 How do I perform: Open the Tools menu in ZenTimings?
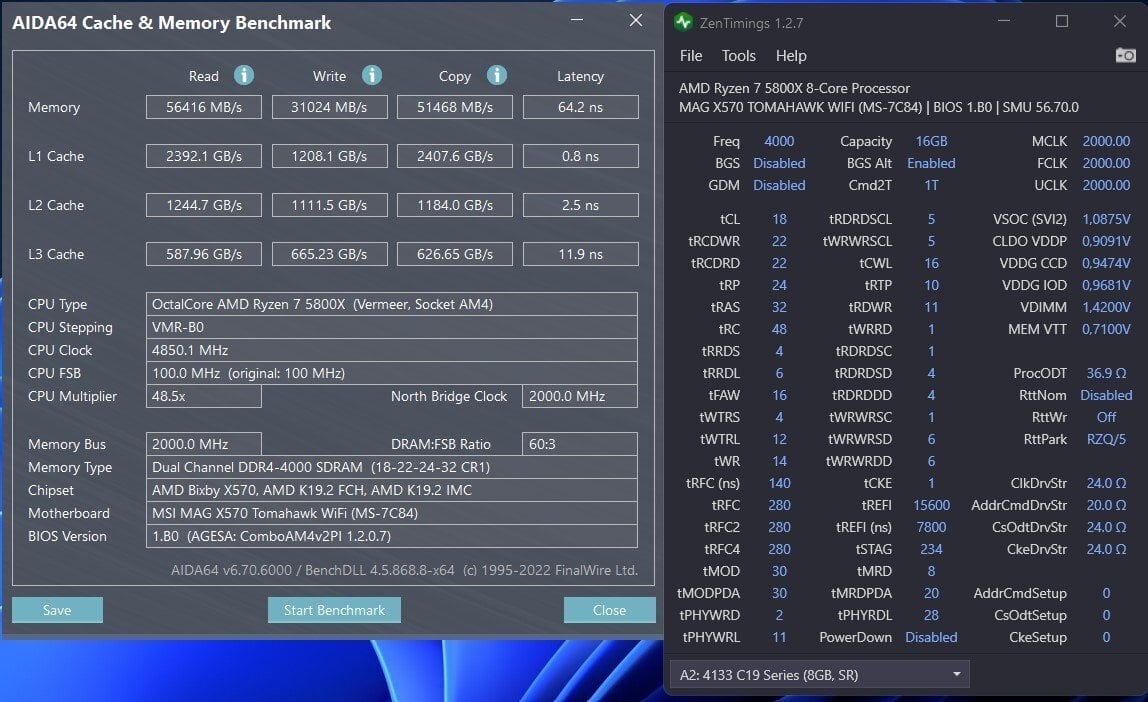tap(739, 56)
